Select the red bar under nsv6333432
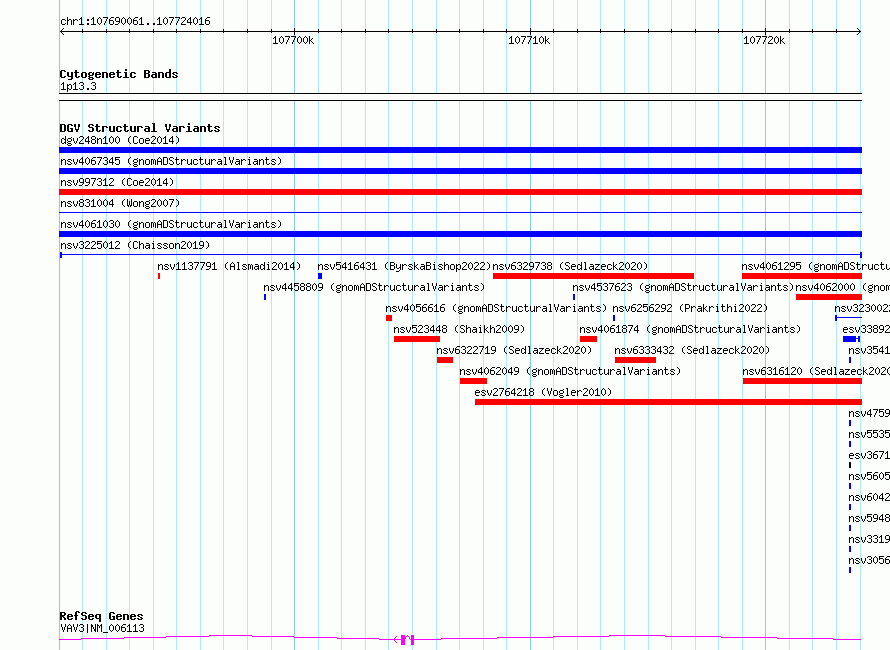 [635, 360]
